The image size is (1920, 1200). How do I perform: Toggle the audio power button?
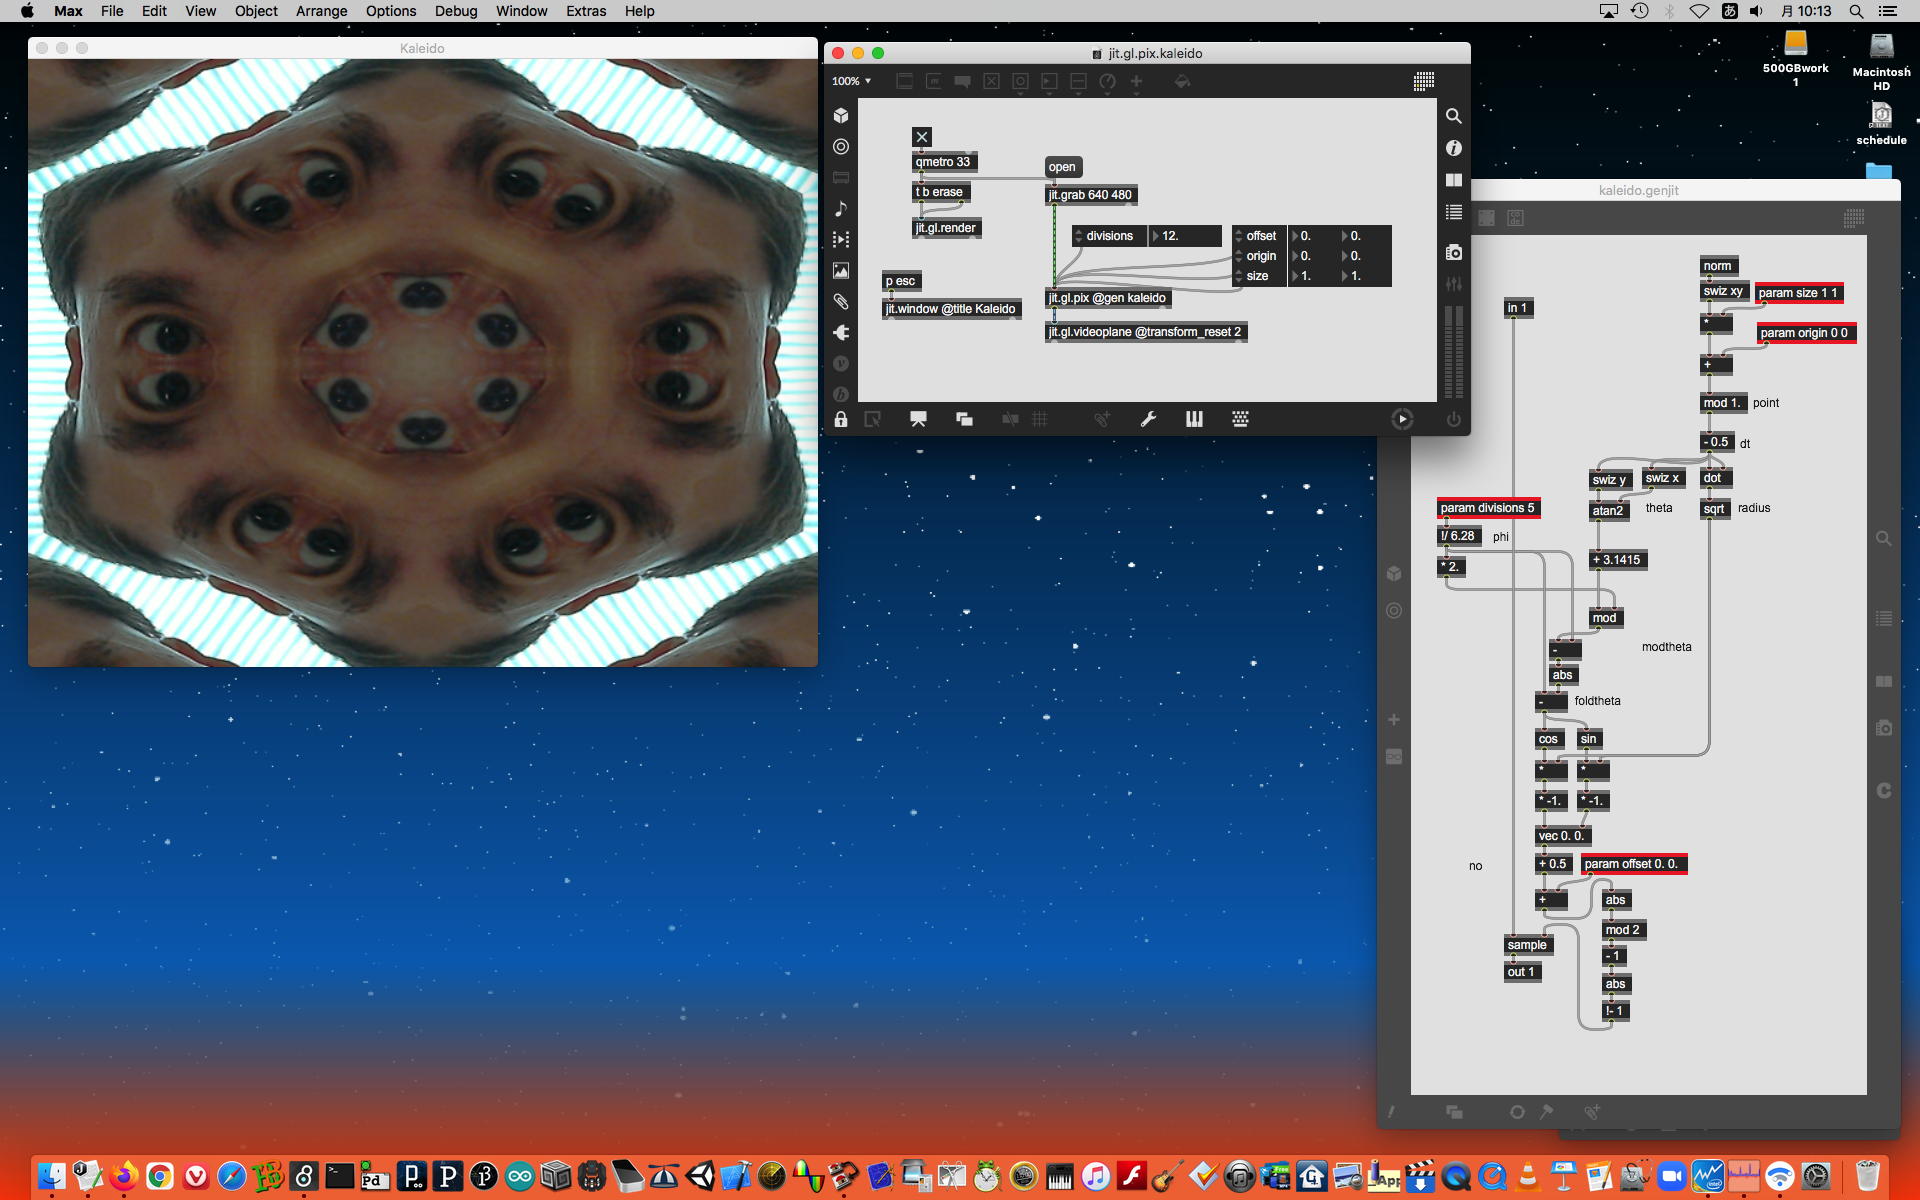(x=1454, y=419)
